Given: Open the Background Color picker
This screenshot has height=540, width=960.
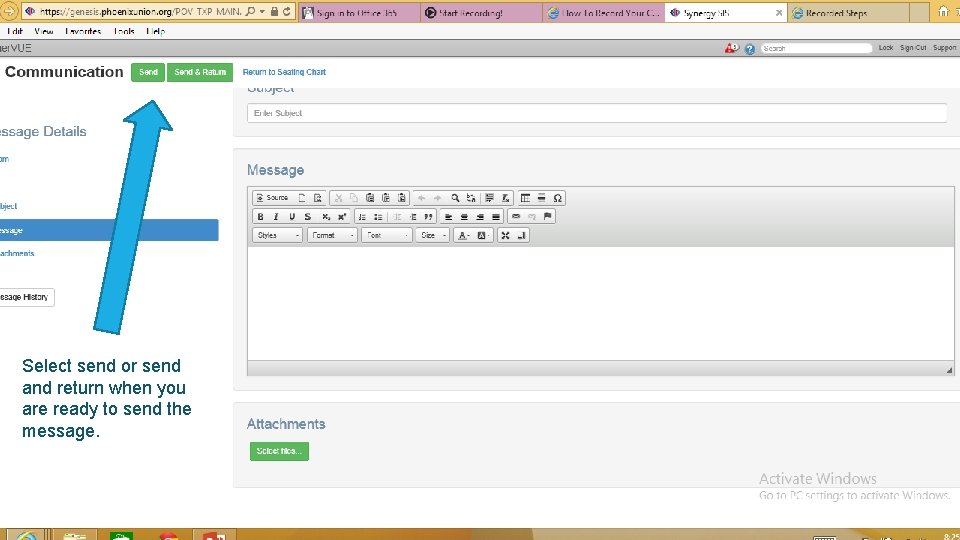Looking at the screenshot, I should (482, 235).
